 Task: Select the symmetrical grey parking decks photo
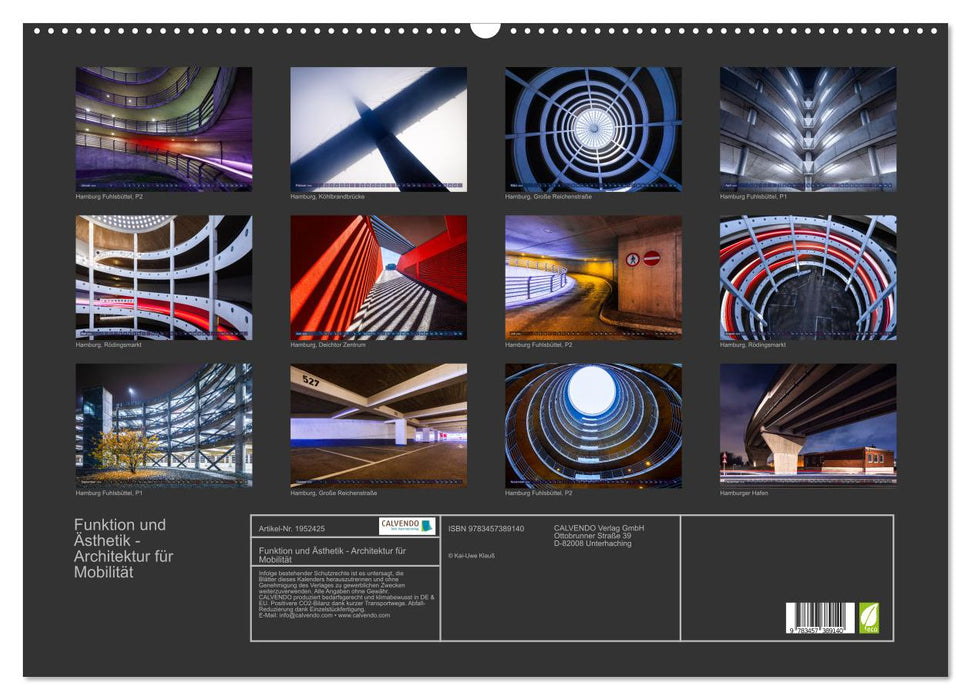pos(808,129)
